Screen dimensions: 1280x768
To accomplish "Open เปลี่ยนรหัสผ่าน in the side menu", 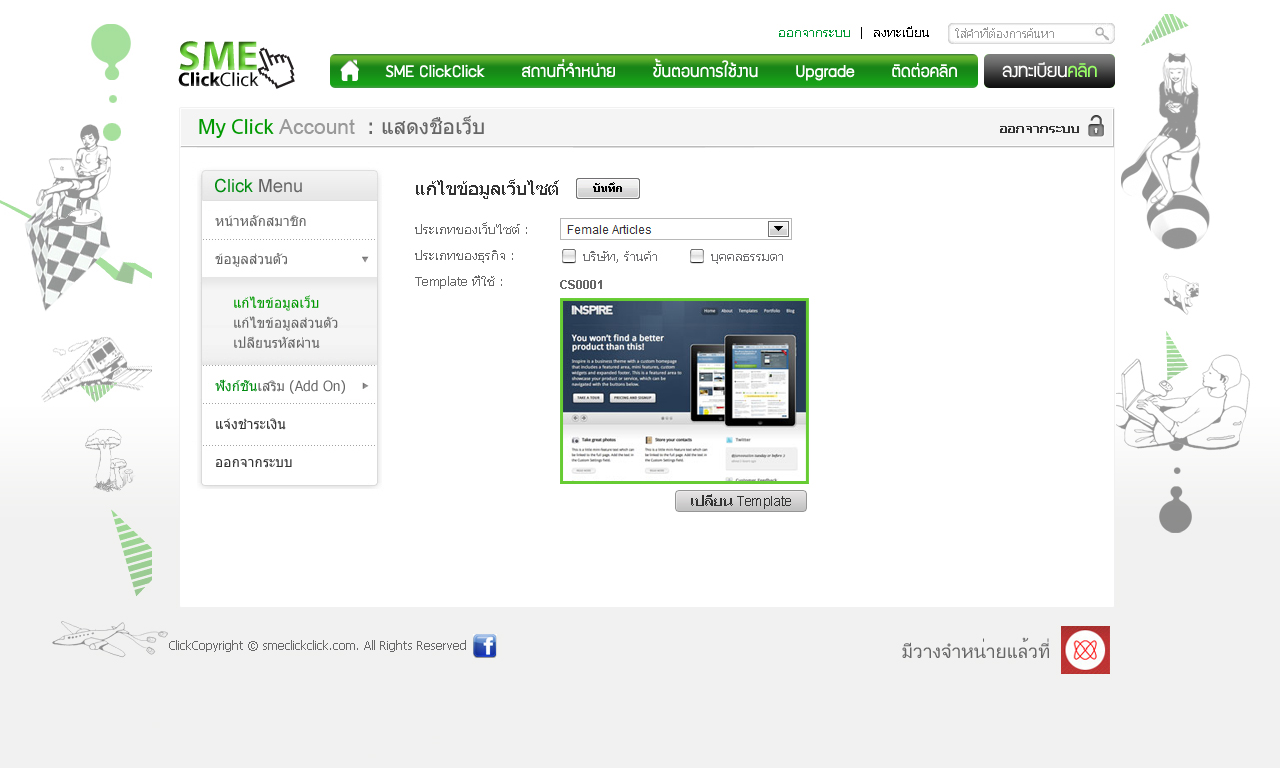I will coord(276,343).
